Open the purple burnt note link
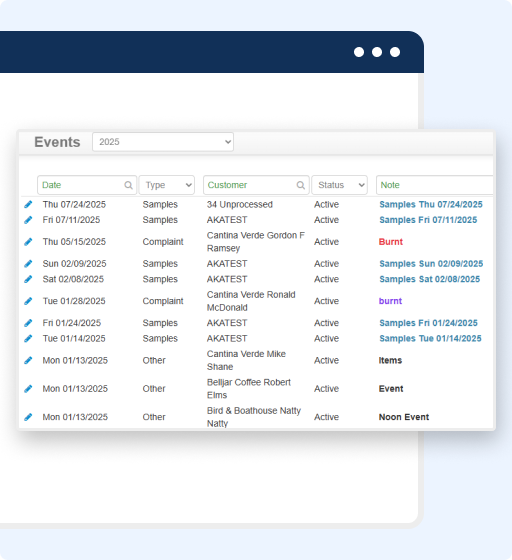Viewport: 512px width, 560px height. pos(390,301)
